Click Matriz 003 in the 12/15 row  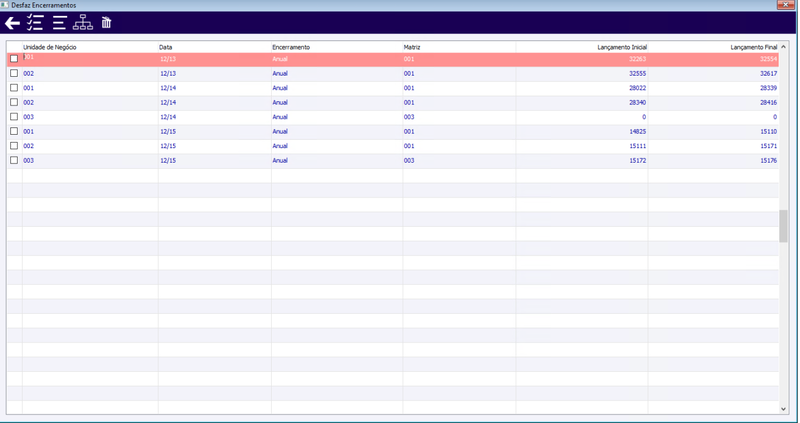pos(409,160)
